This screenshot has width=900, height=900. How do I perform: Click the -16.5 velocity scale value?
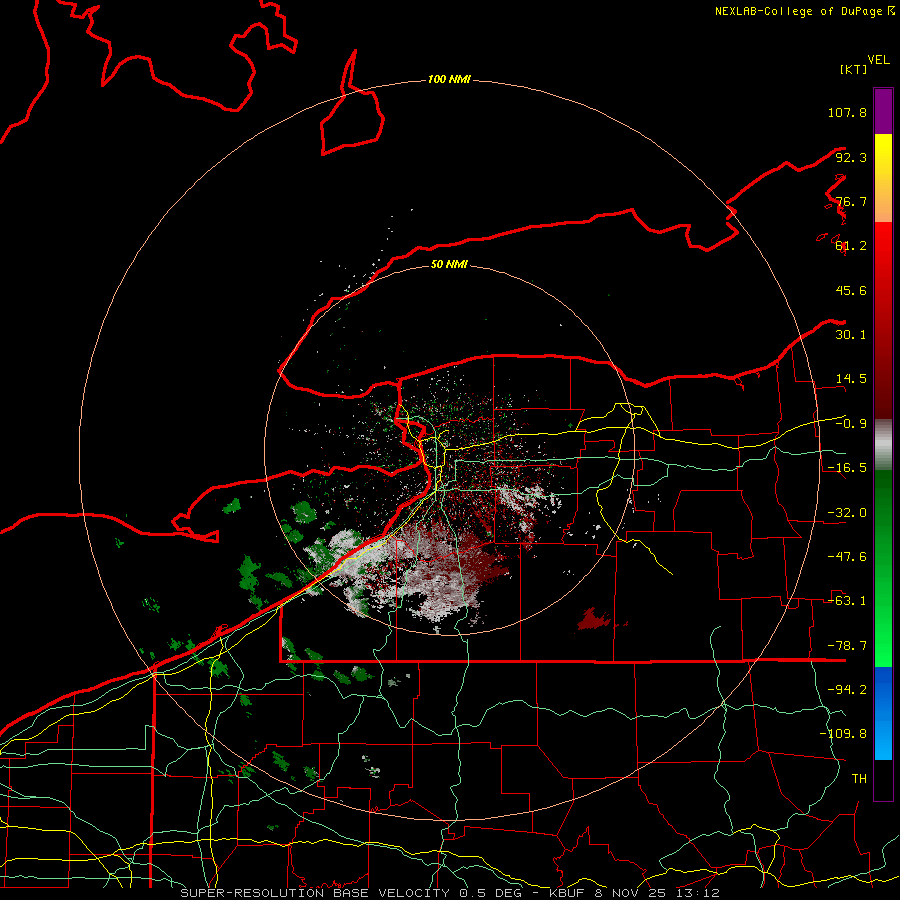[847, 468]
